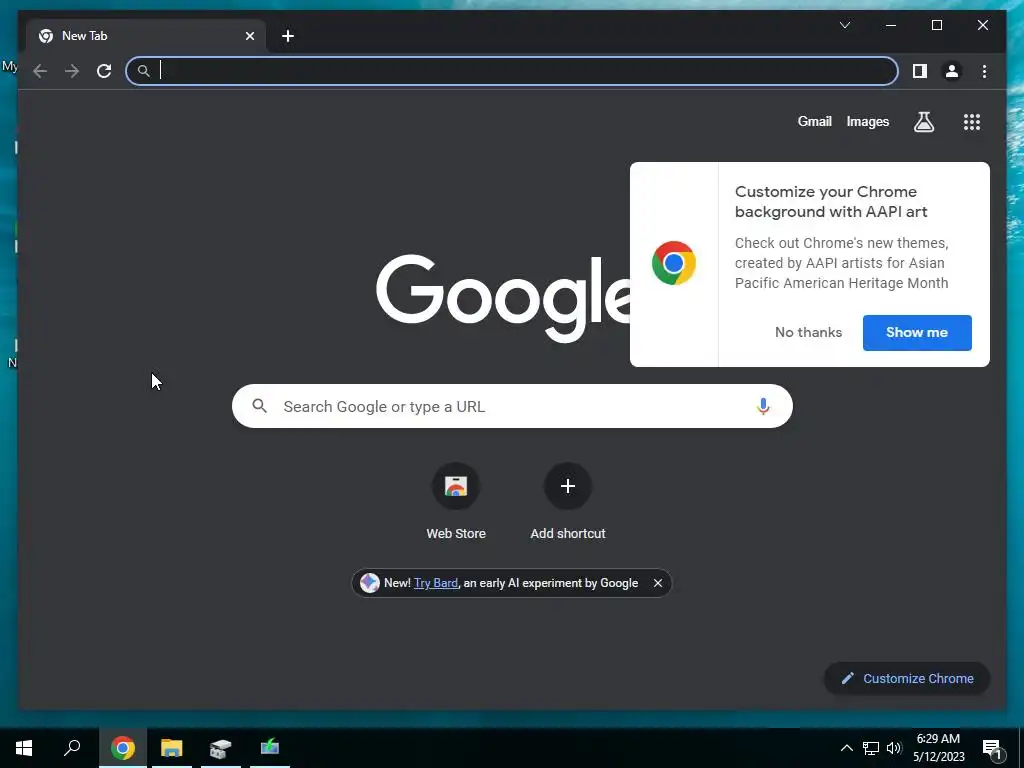Select the New Tab tab
Screen dimensions: 1024x768
pos(146,36)
